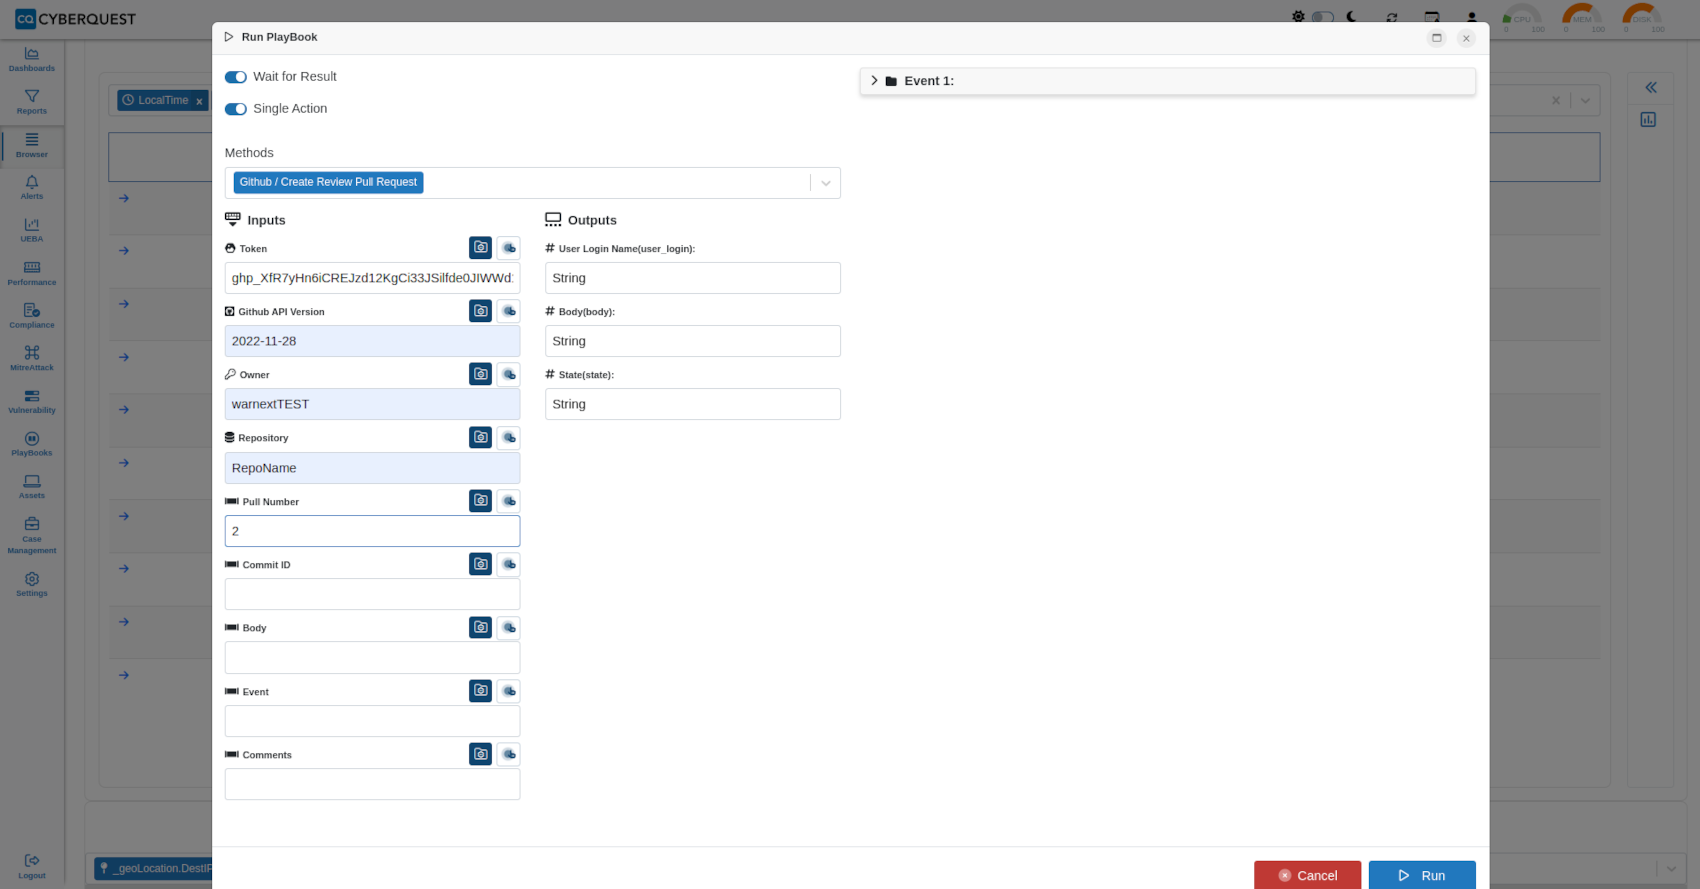Open the Dashboards sidebar item

tap(32, 59)
